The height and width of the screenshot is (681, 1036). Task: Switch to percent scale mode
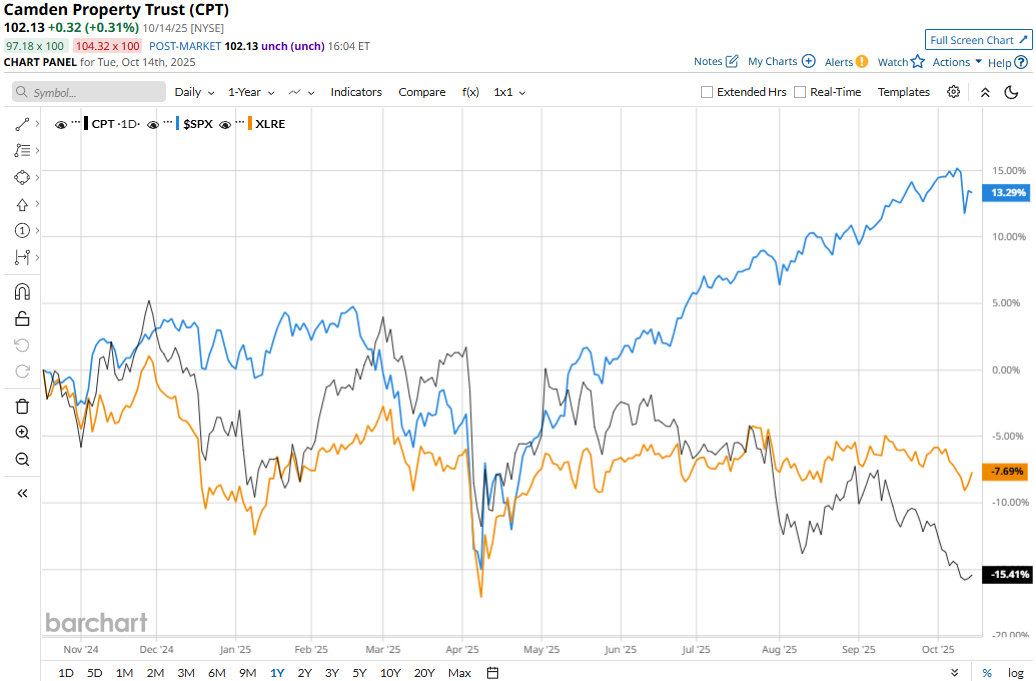987,672
